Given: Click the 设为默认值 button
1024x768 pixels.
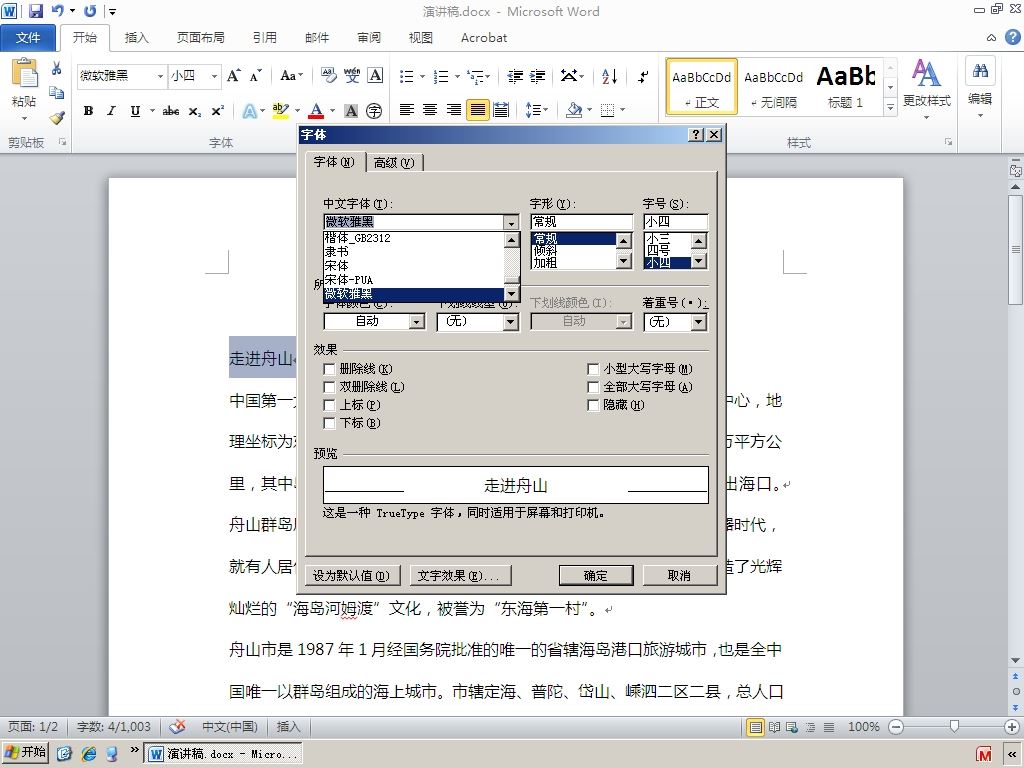Looking at the screenshot, I should (351, 575).
